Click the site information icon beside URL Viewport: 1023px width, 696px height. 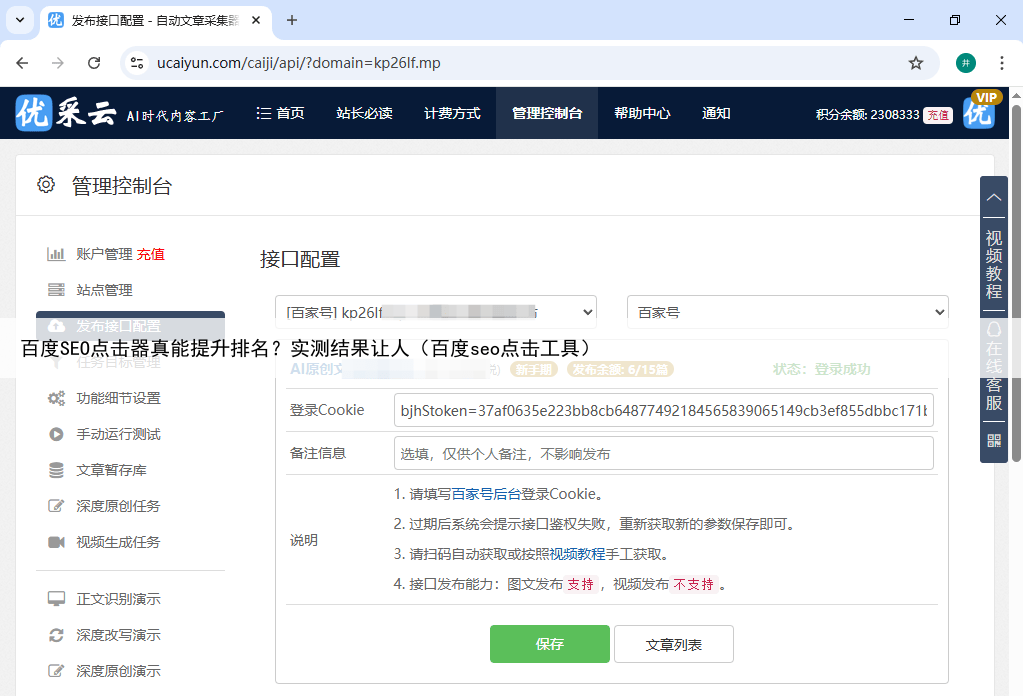138,63
